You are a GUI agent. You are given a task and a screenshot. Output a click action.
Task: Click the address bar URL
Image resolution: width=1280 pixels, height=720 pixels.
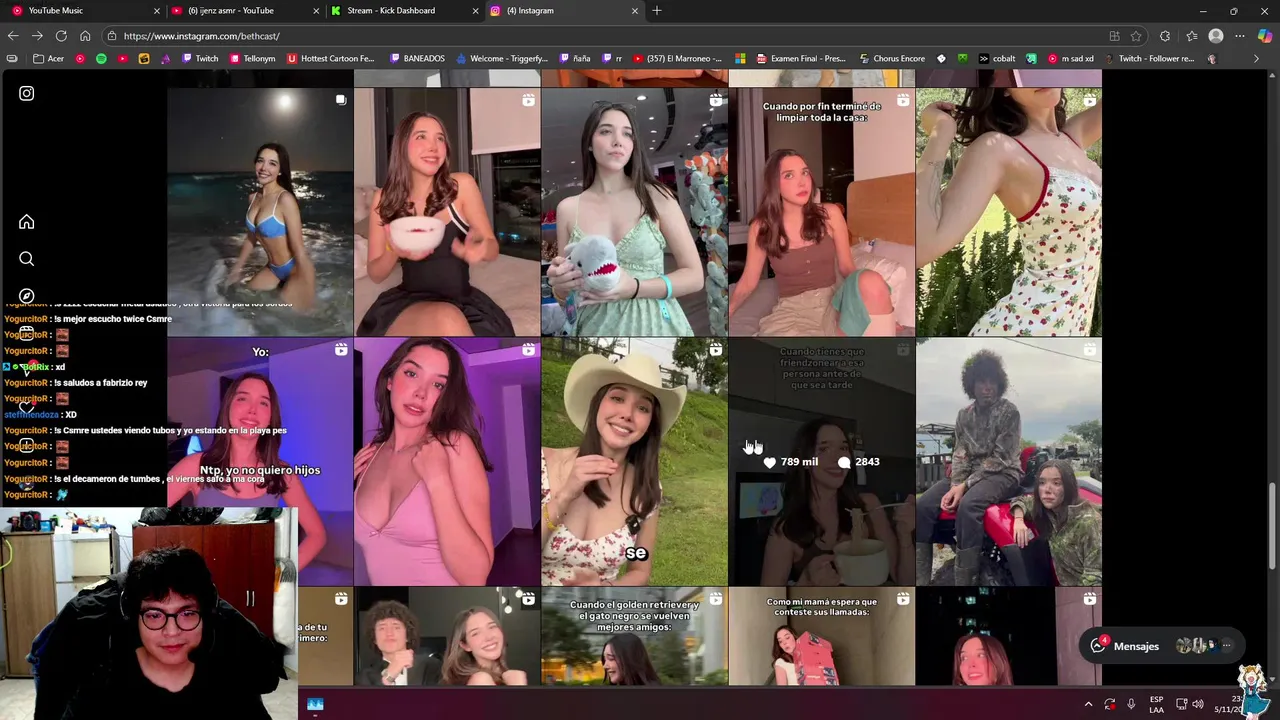pyautogui.click(x=201, y=36)
